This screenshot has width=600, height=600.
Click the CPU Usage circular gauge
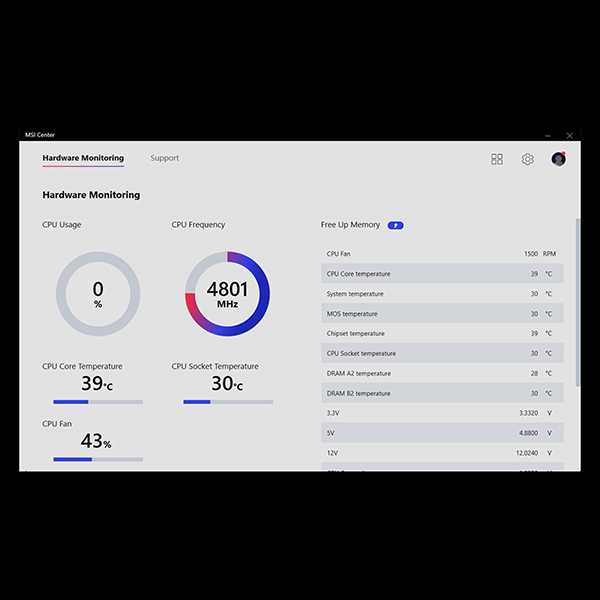(x=98, y=294)
